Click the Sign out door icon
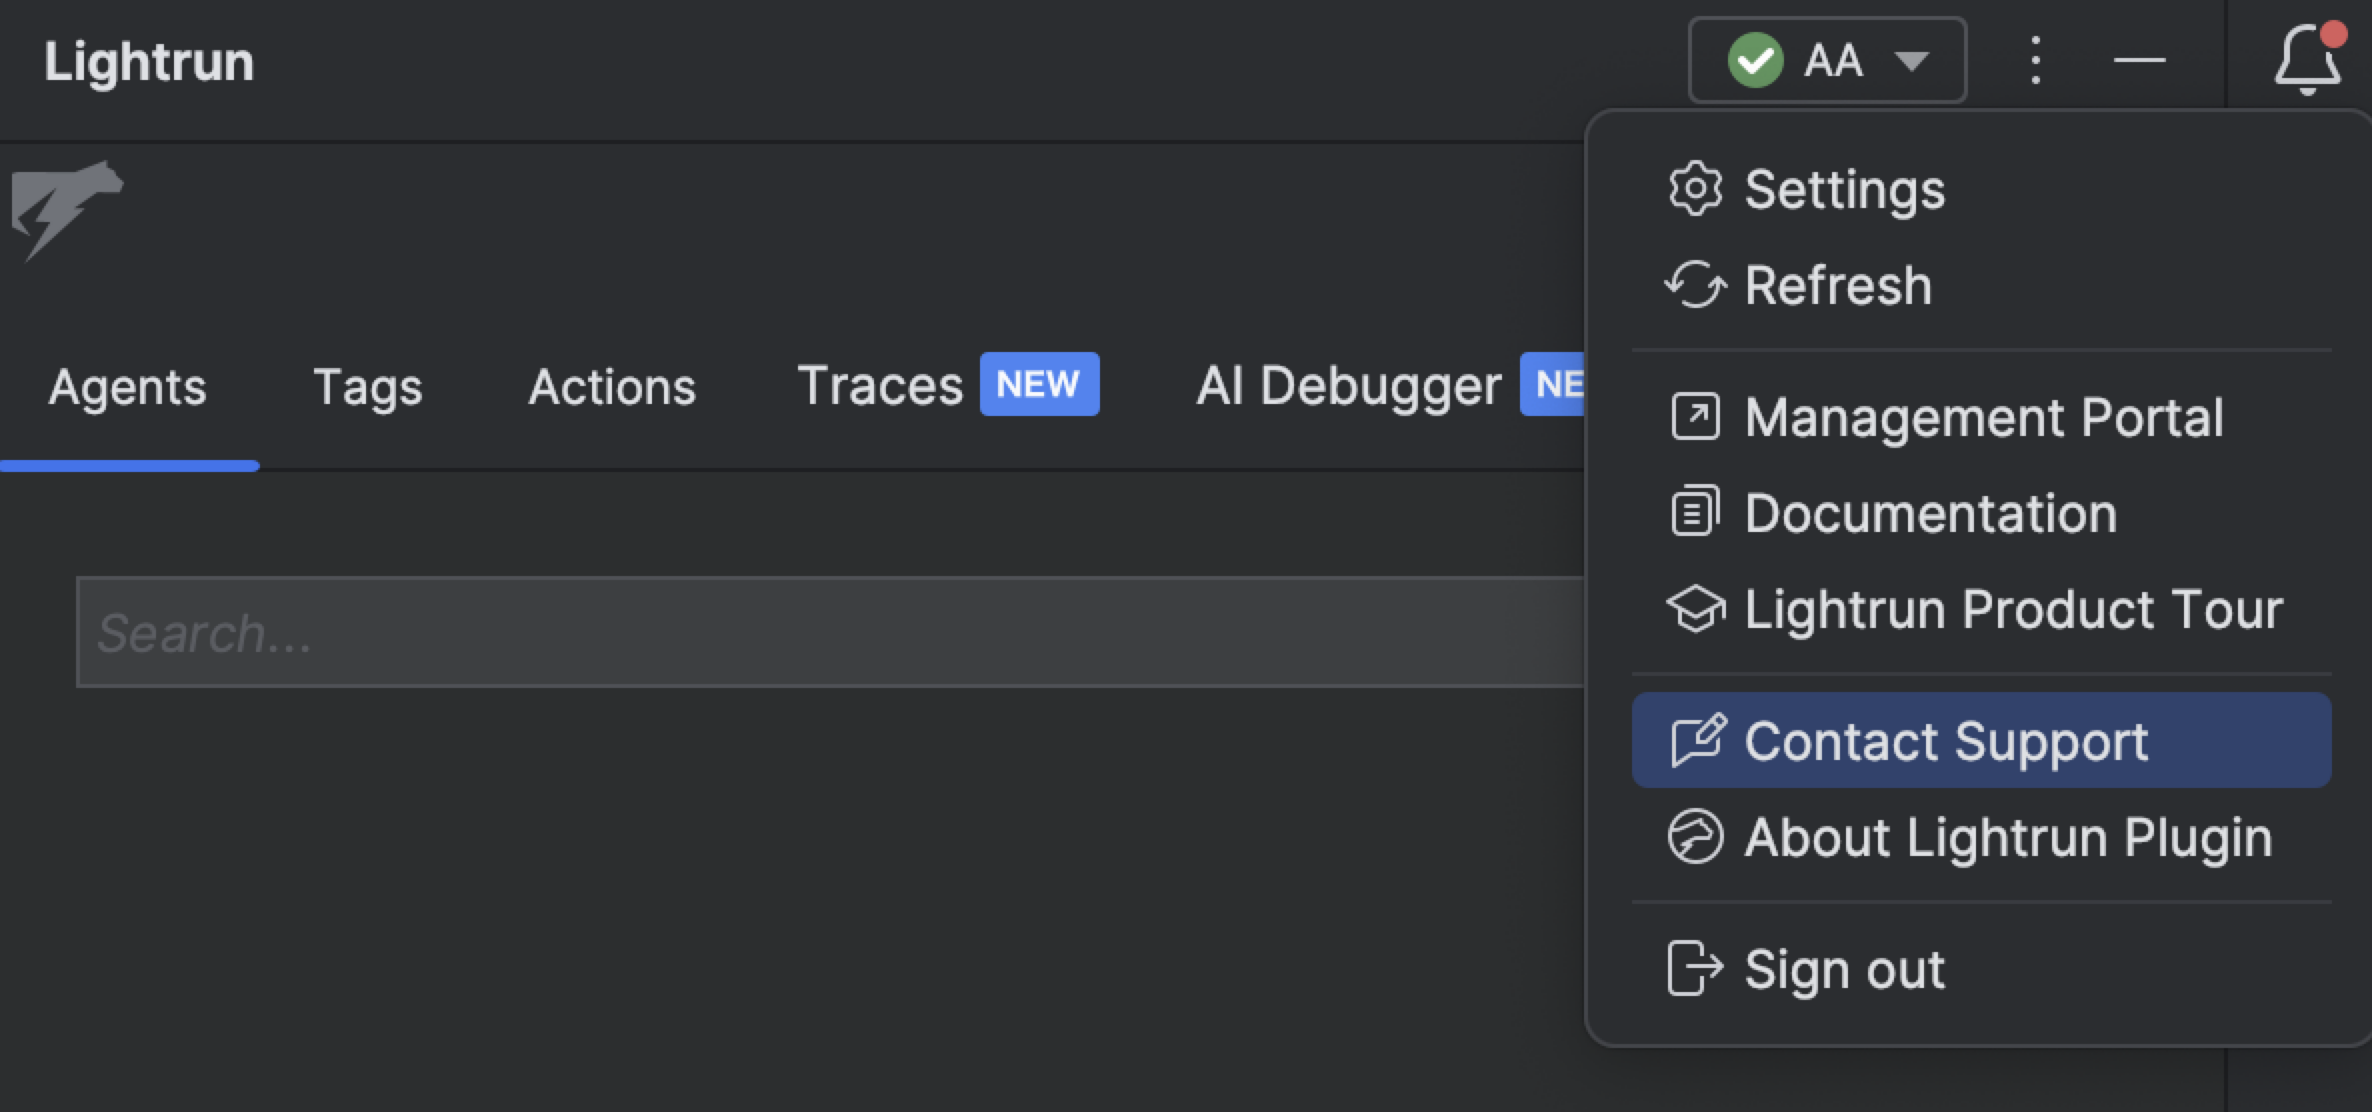 point(1695,968)
